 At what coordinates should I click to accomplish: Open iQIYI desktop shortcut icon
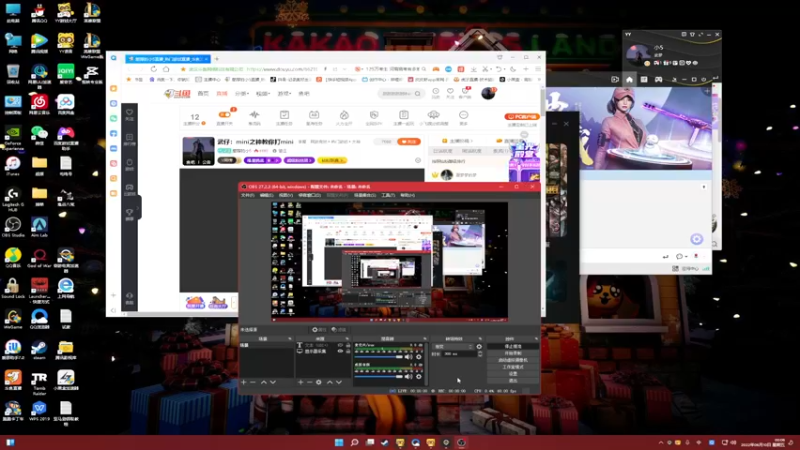(66, 71)
